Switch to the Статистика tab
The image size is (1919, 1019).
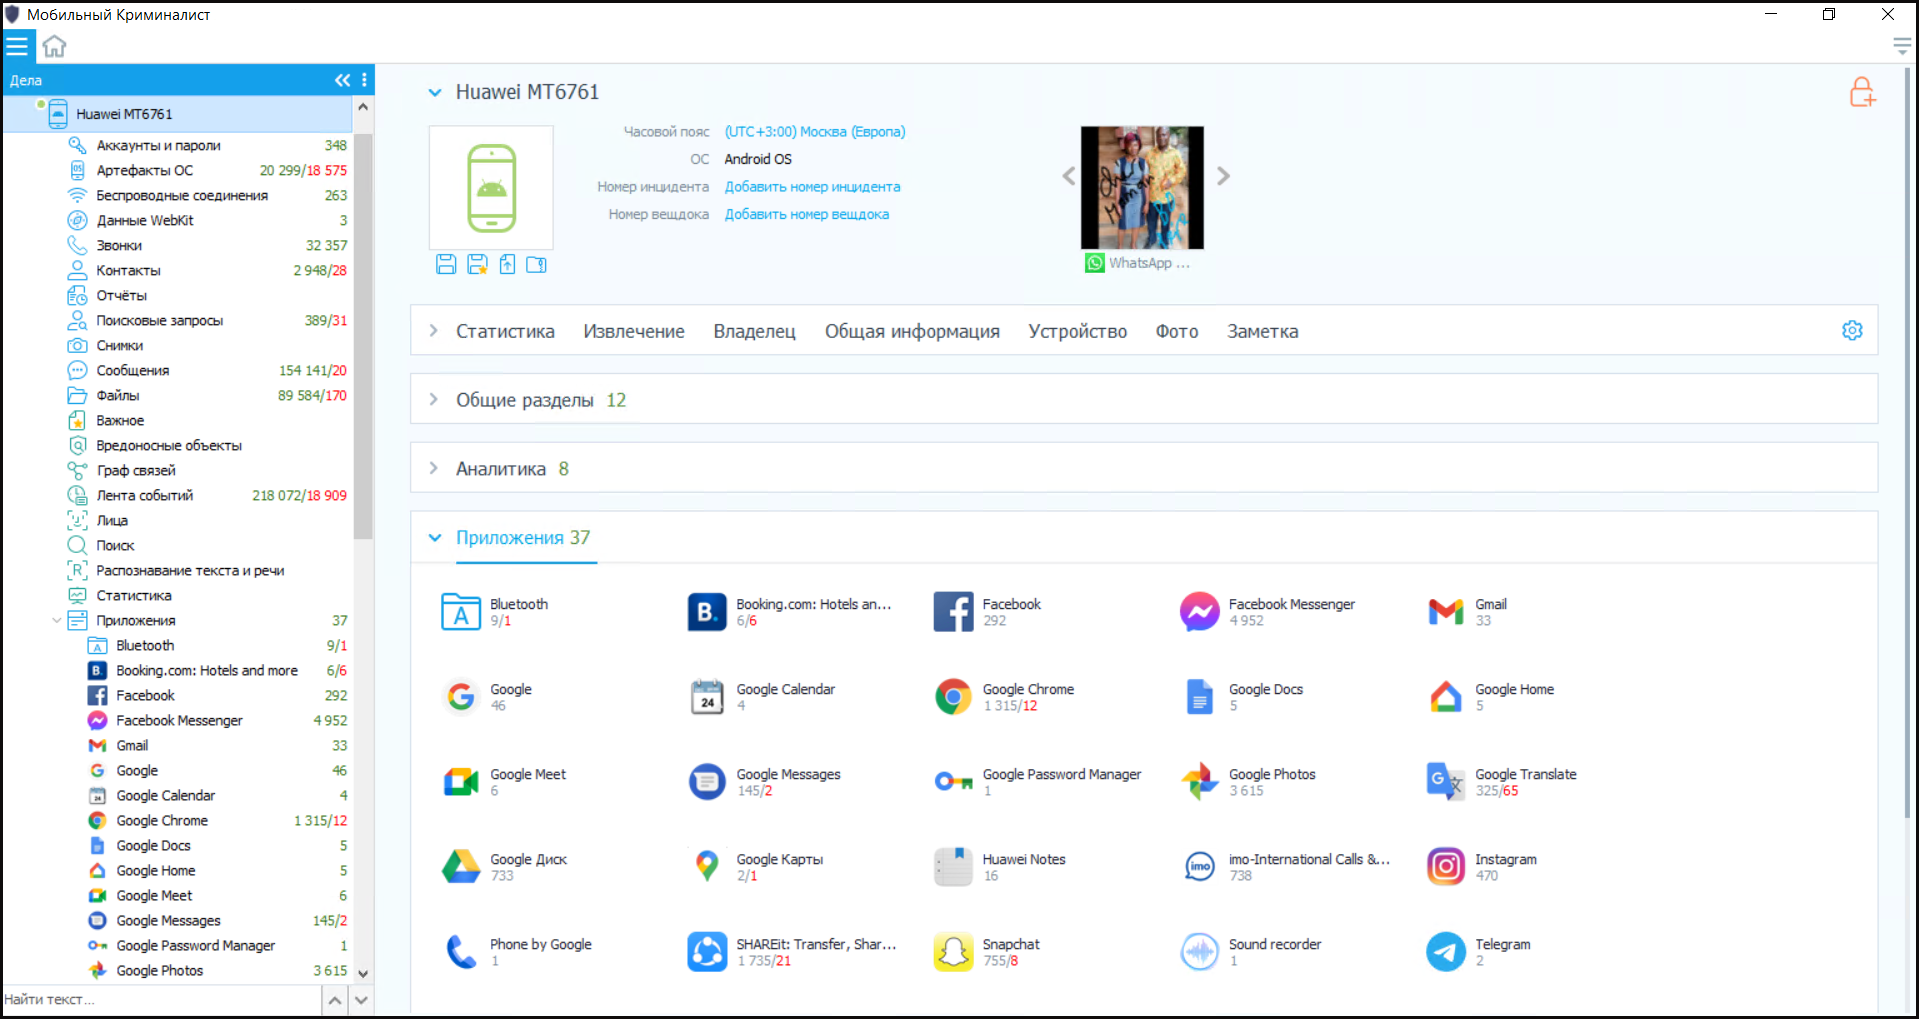click(x=505, y=332)
